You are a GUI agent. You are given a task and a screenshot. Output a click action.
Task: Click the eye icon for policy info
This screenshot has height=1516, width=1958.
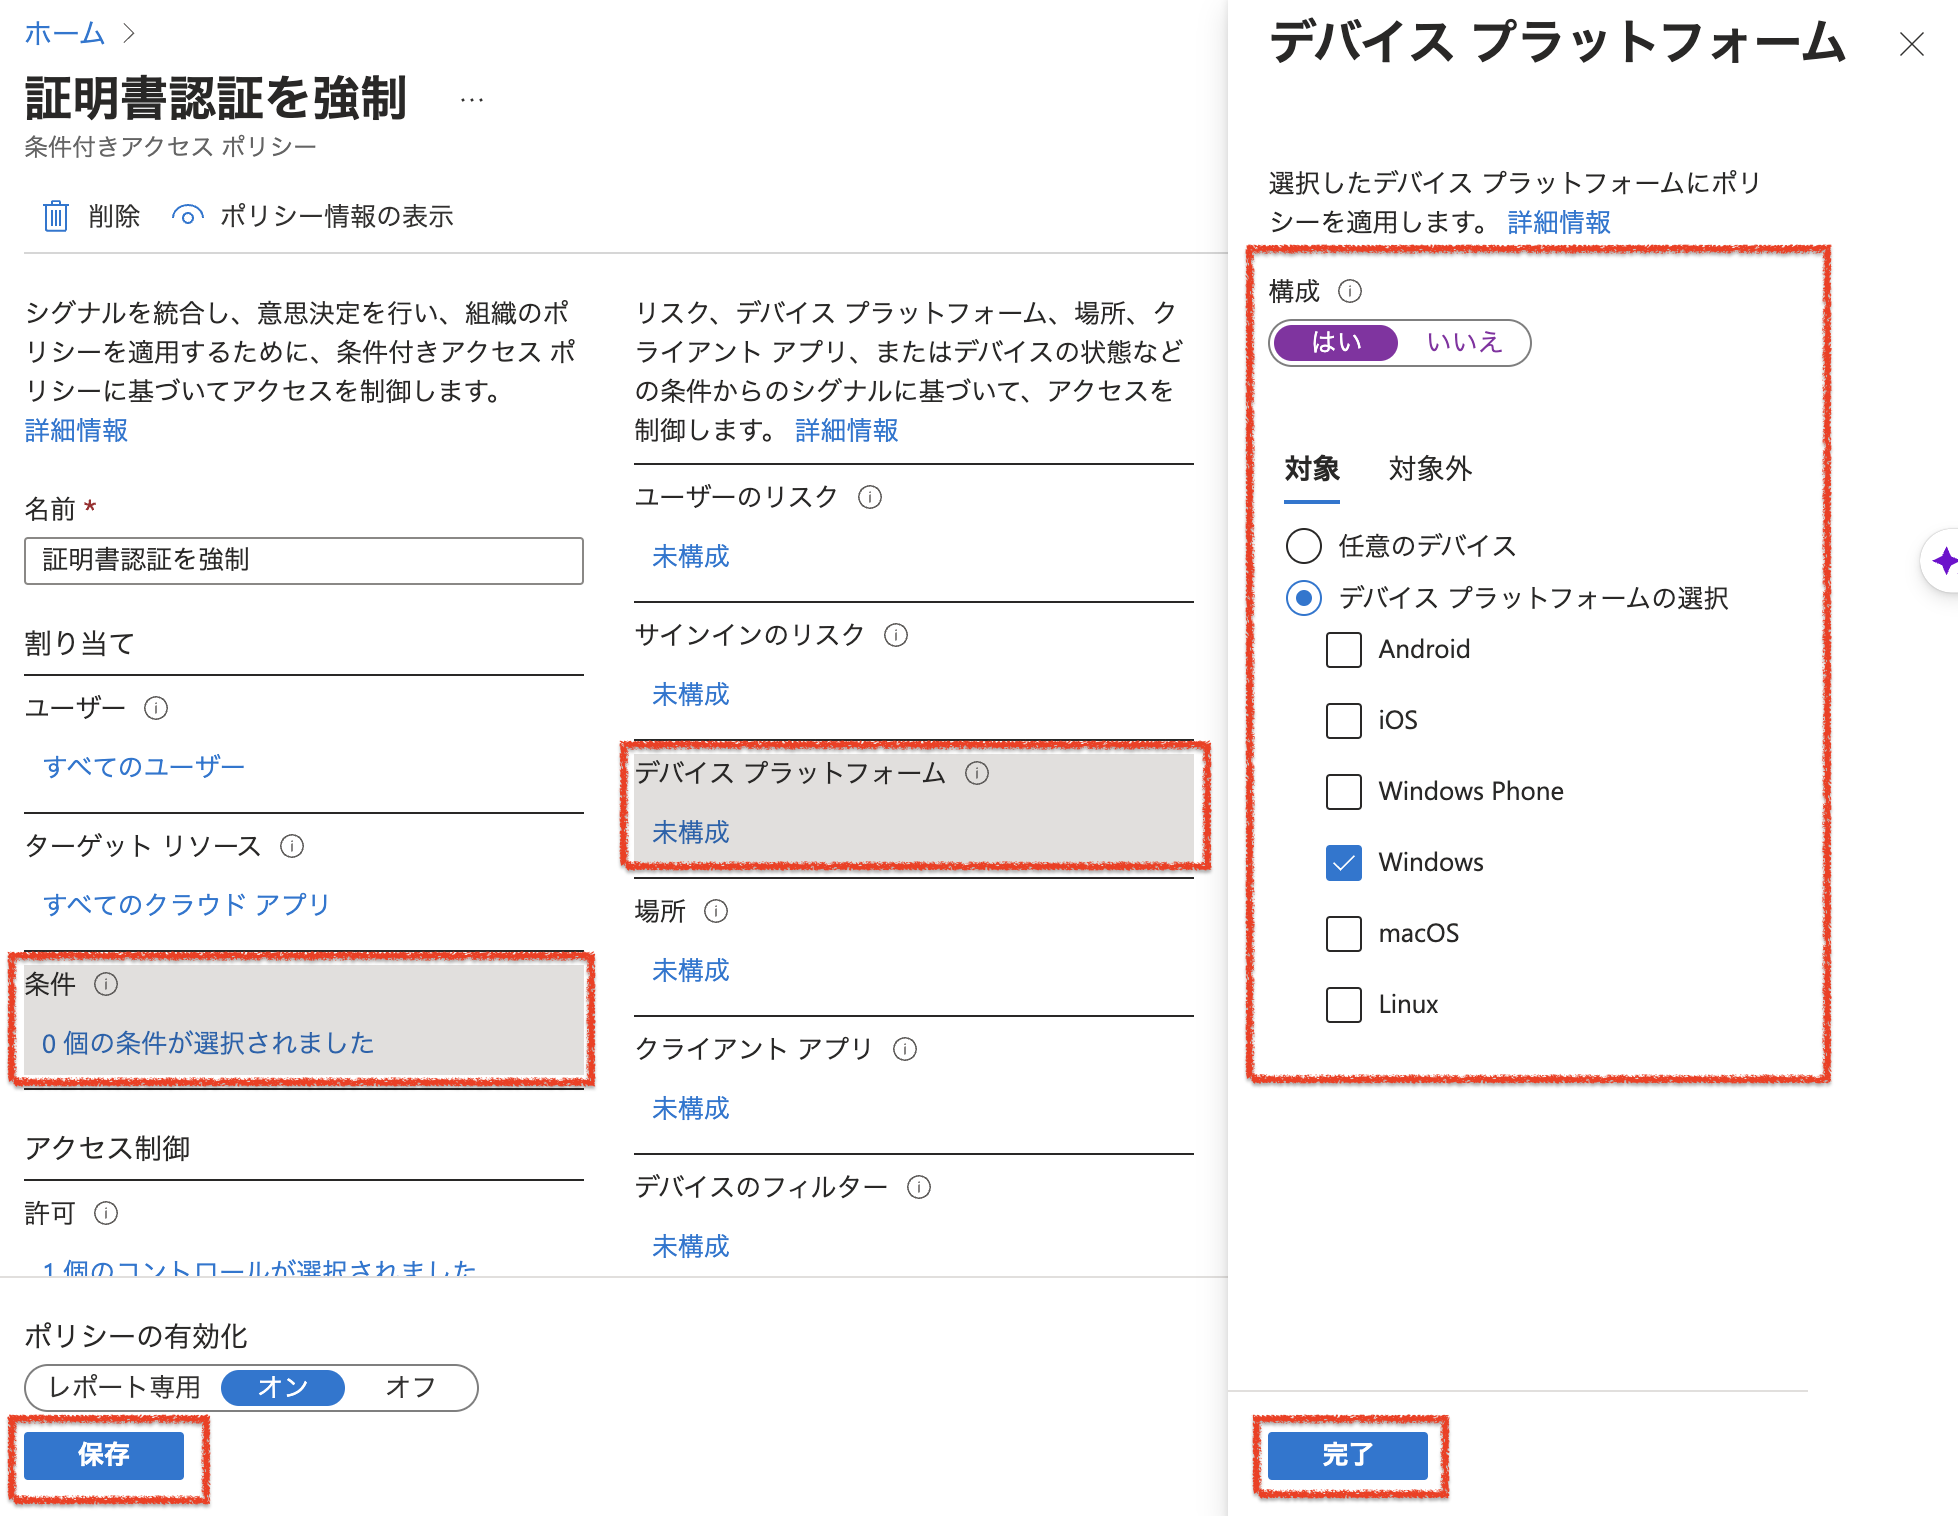pyautogui.click(x=187, y=216)
